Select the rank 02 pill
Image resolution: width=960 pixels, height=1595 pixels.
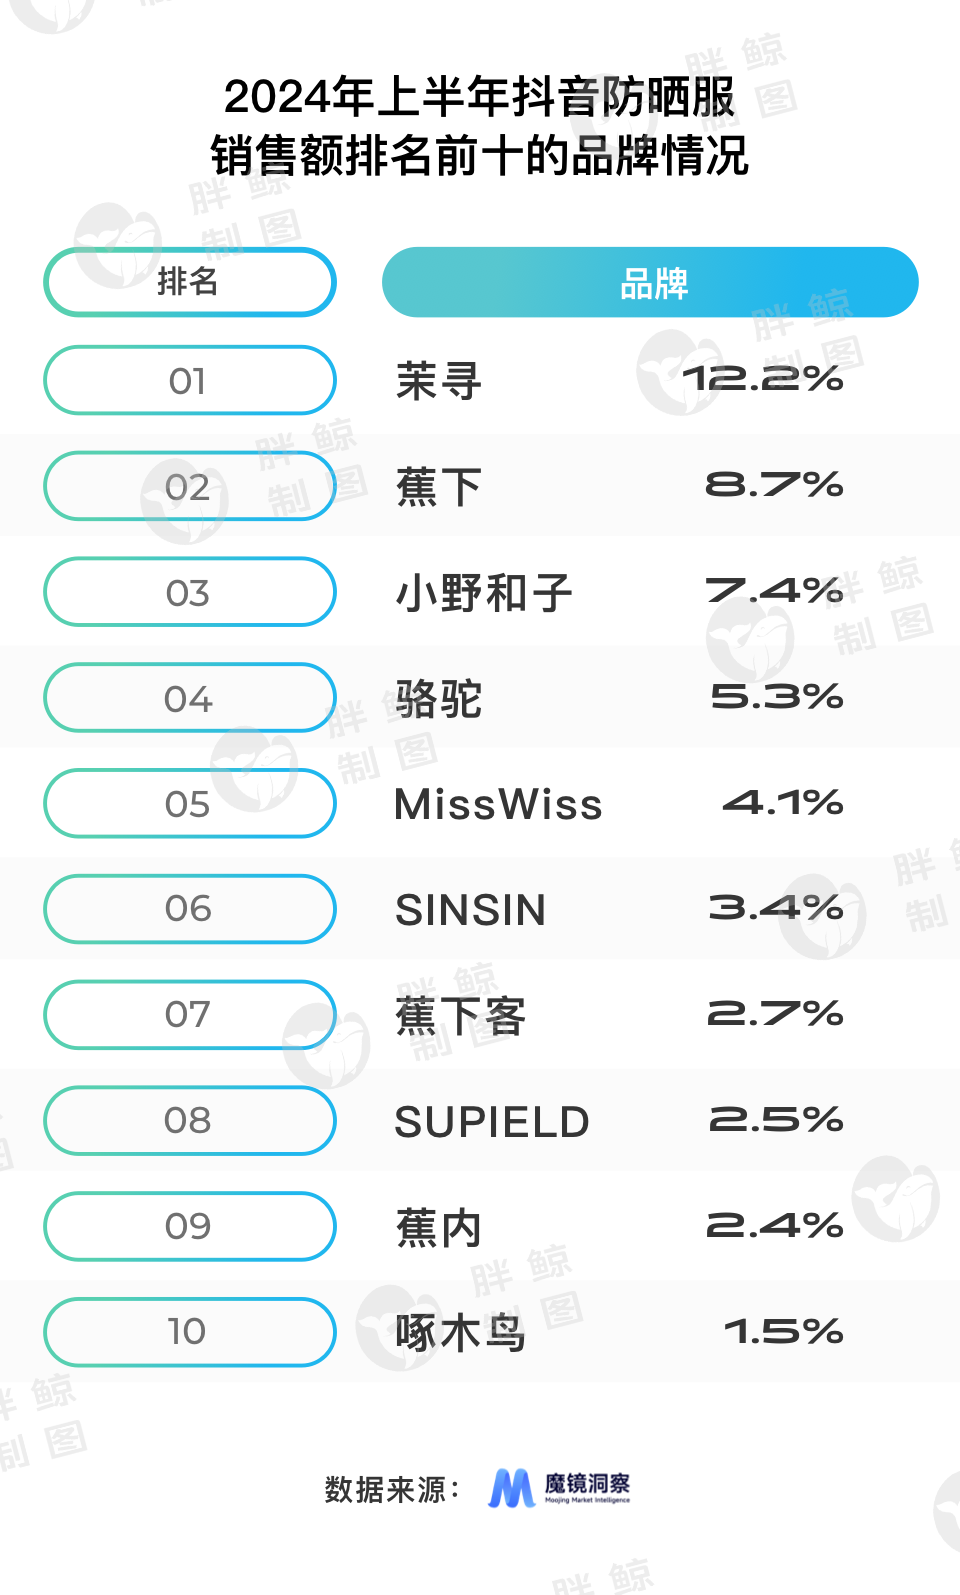pos(189,487)
